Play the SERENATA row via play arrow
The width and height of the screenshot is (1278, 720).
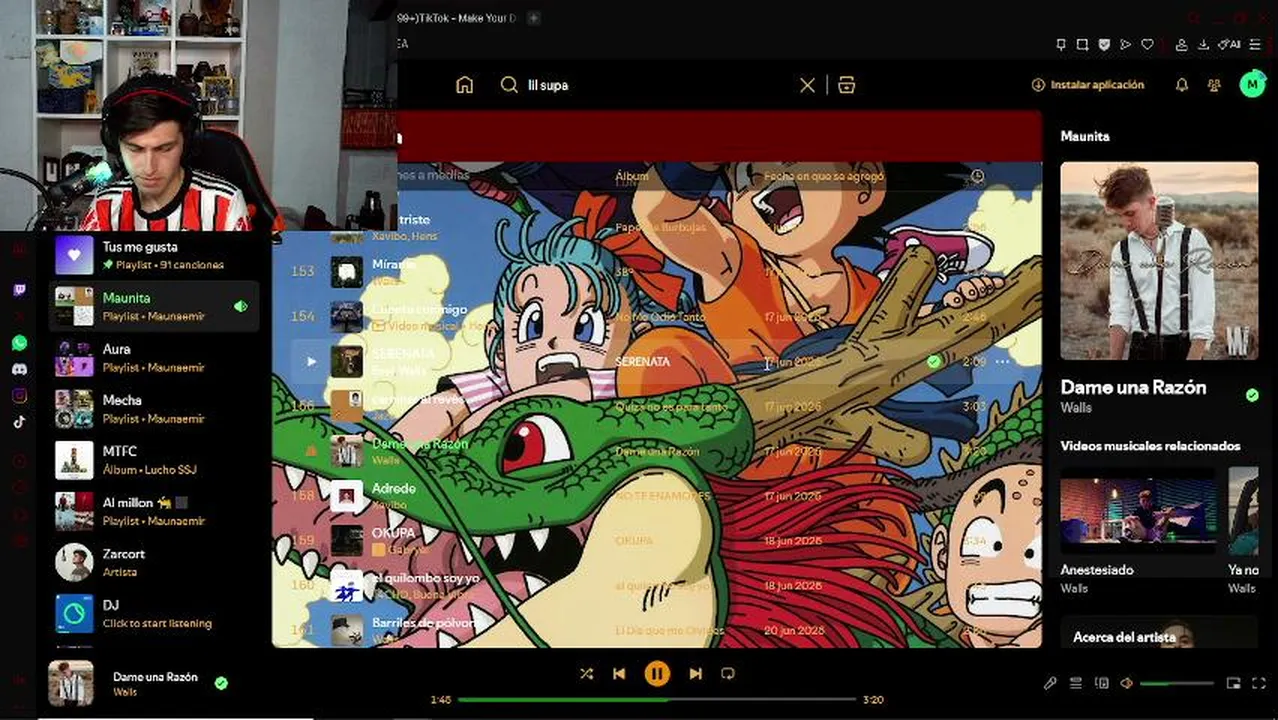tap(311, 361)
